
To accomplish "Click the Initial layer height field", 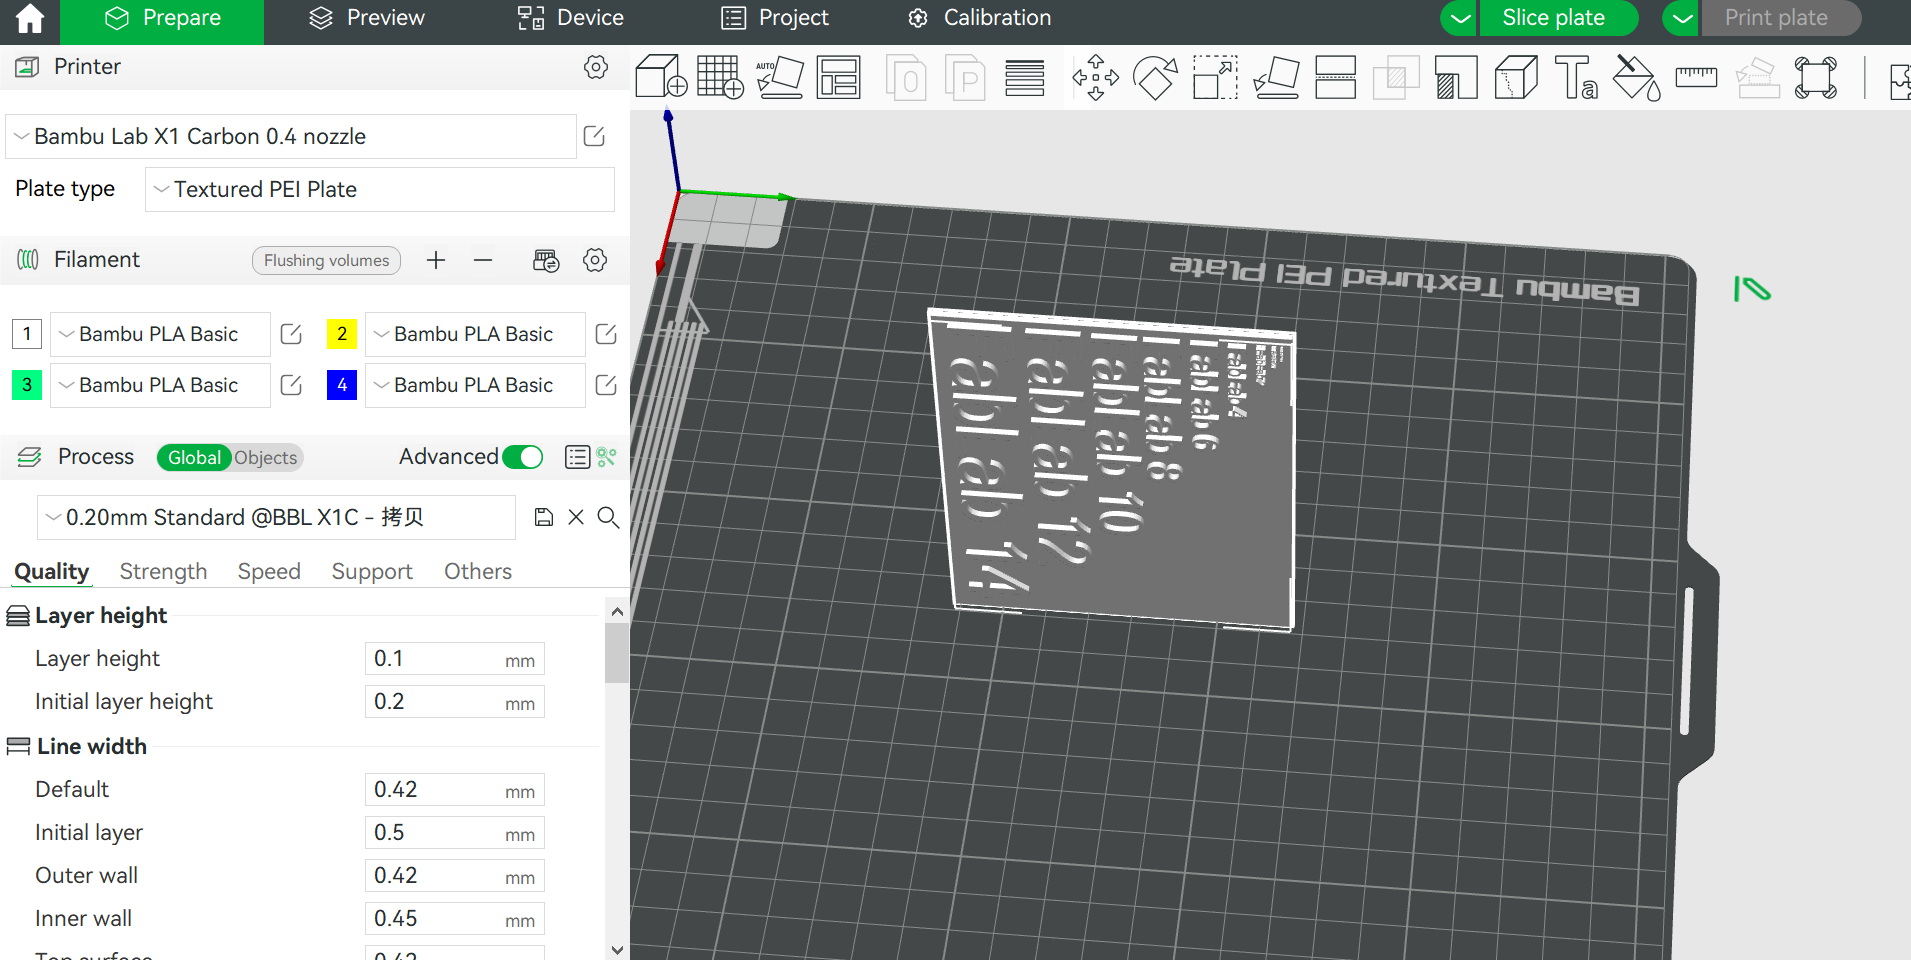I will coord(455,702).
